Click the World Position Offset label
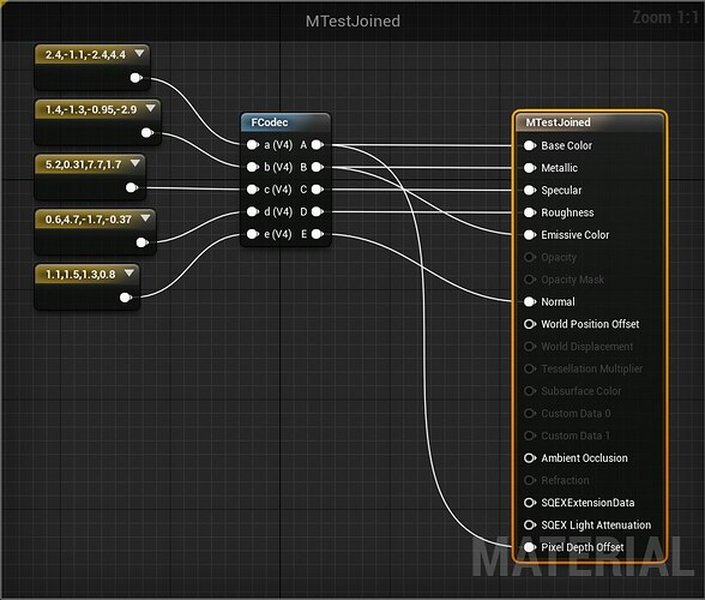705x600 pixels. [x=590, y=324]
